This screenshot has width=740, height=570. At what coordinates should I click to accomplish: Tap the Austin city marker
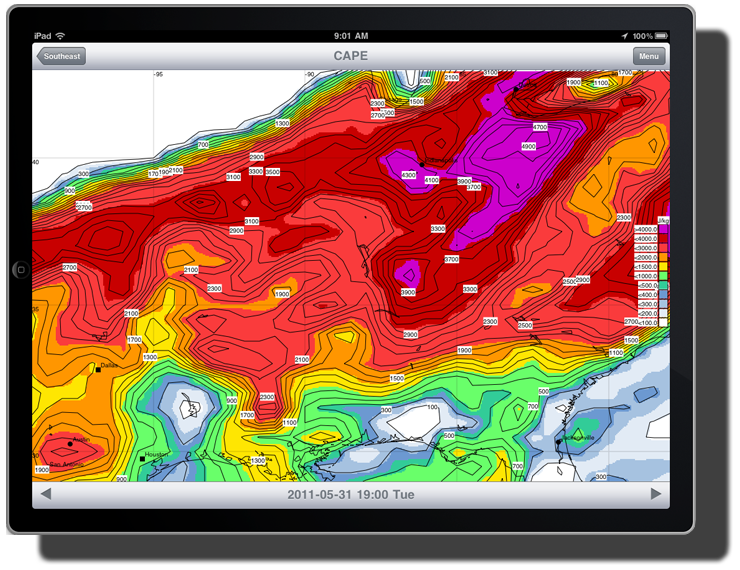(70, 442)
